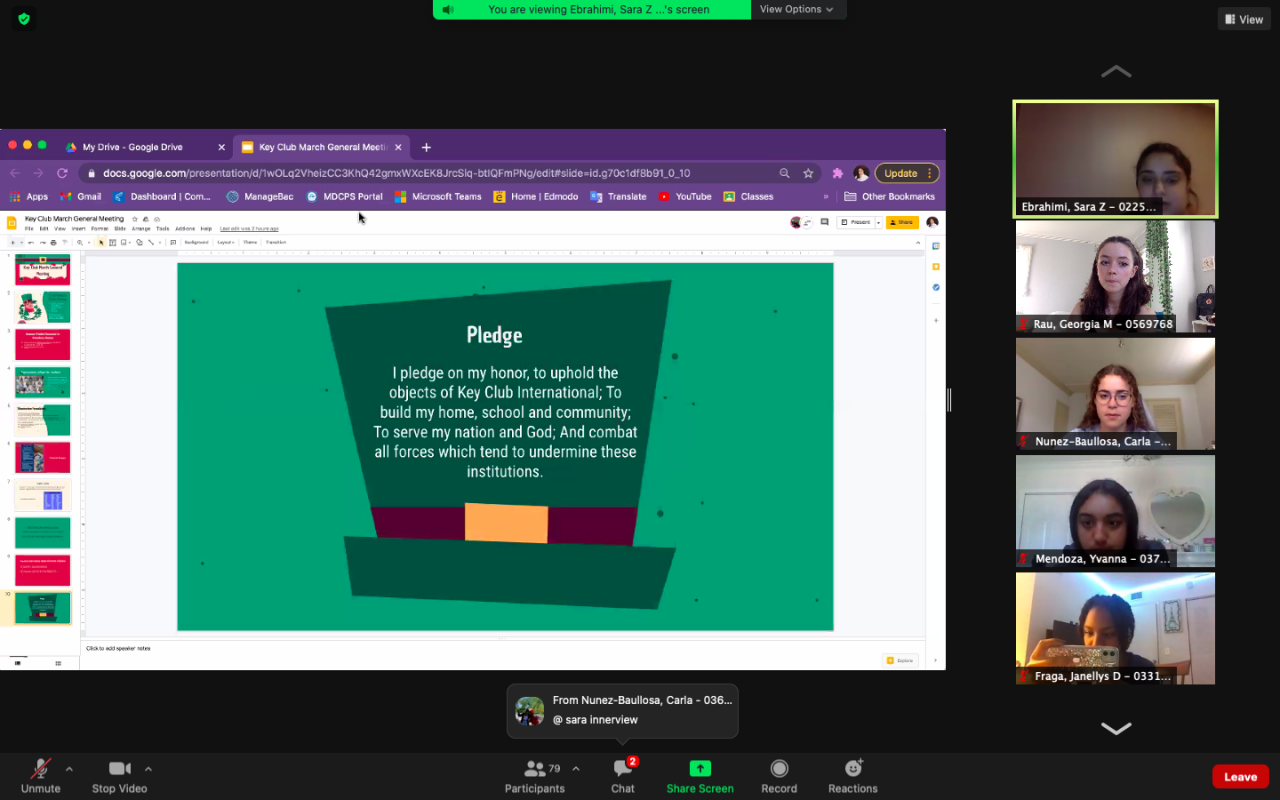Switch to My Drive - Google Drive tab
This screenshot has height=800, width=1280.
[145, 147]
